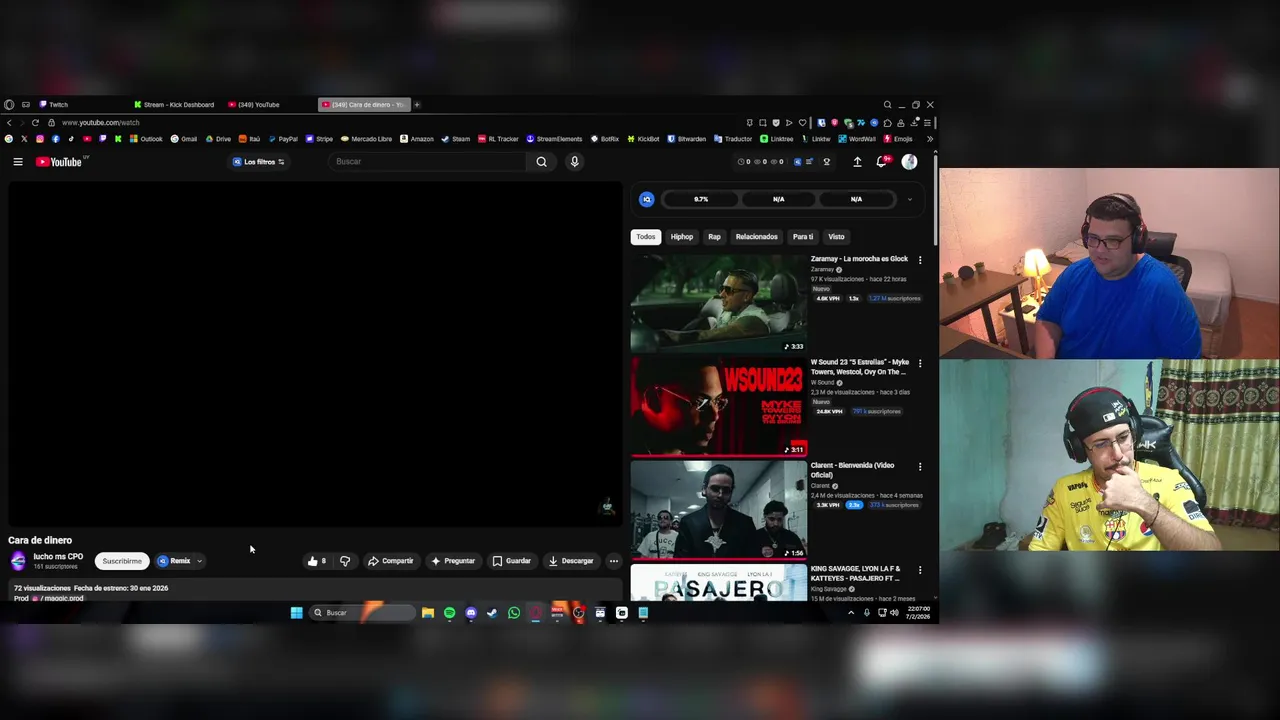Open the YouTube hamburger guide menu
Image resolution: width=1280 pixels, height=720 pixels.
pos(17,162)
